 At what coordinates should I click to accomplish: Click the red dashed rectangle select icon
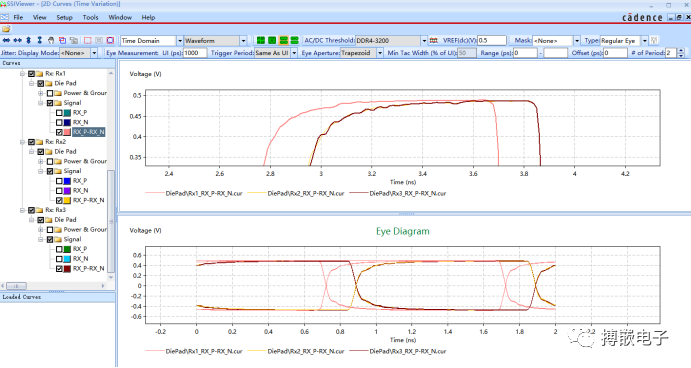point(88,41)
